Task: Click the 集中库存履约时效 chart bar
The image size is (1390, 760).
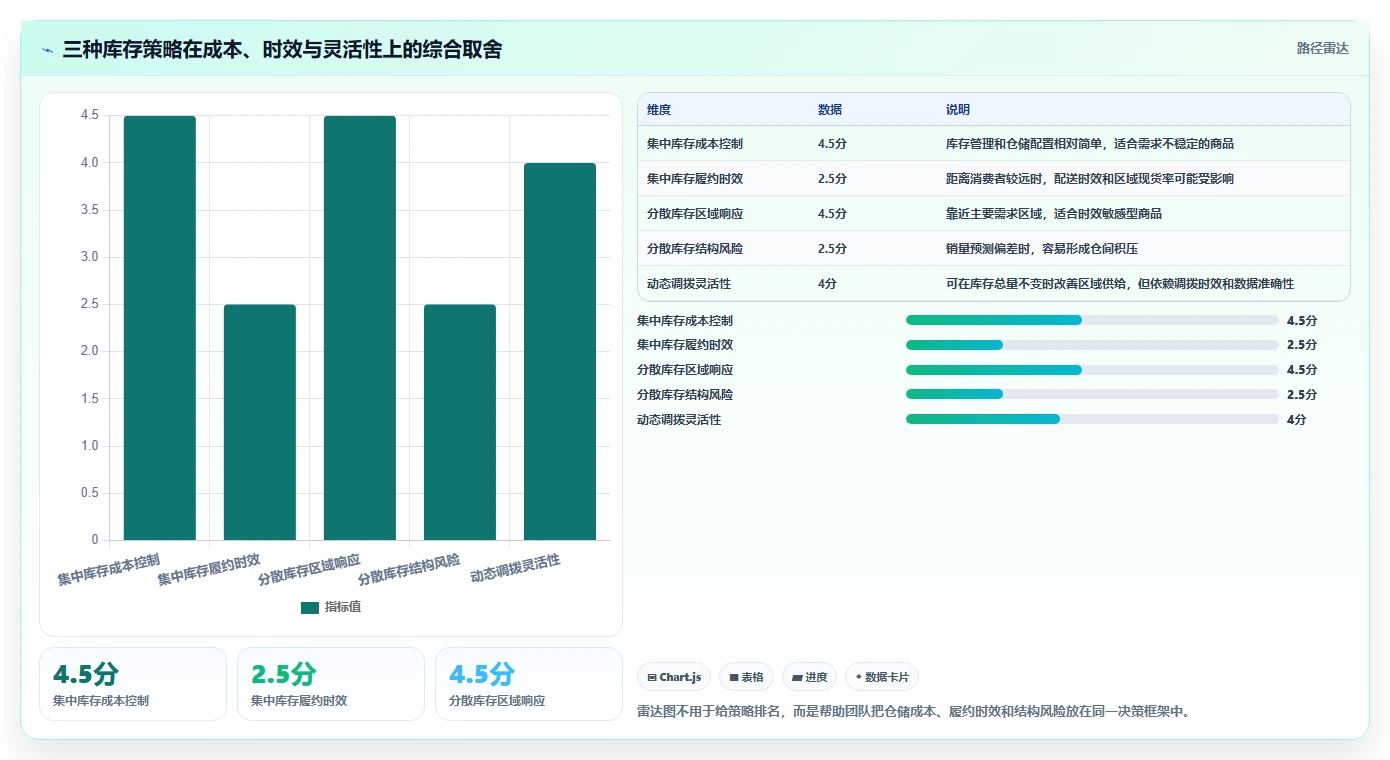Action: tap(260, 422)
